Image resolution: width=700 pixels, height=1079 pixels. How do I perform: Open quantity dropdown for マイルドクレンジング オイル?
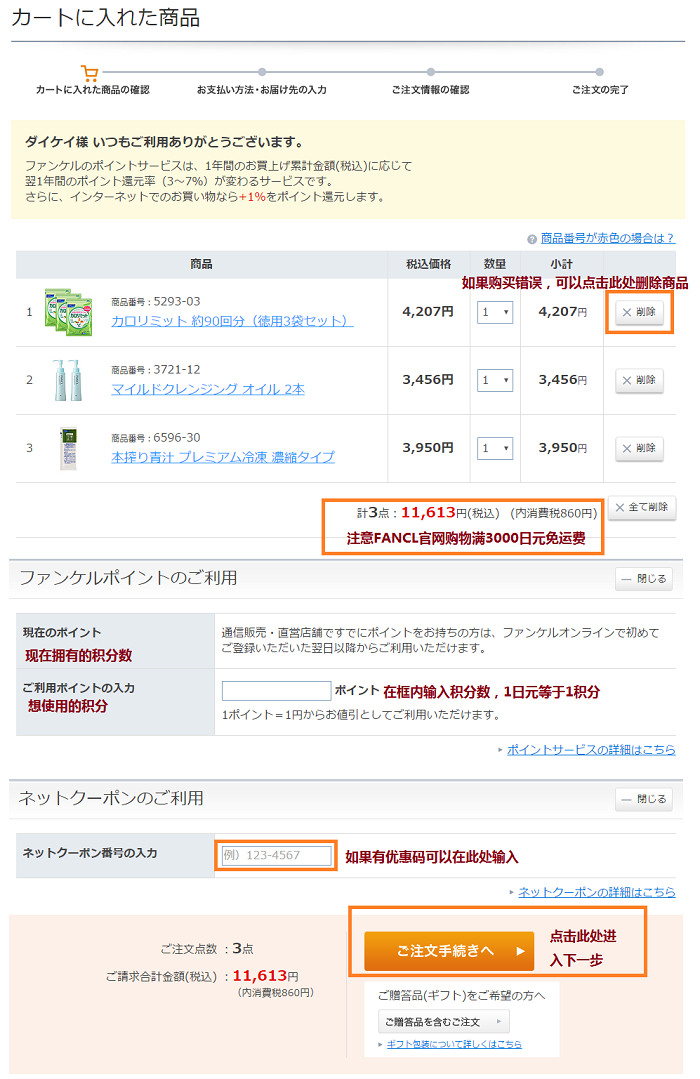[x=494, y=380]
